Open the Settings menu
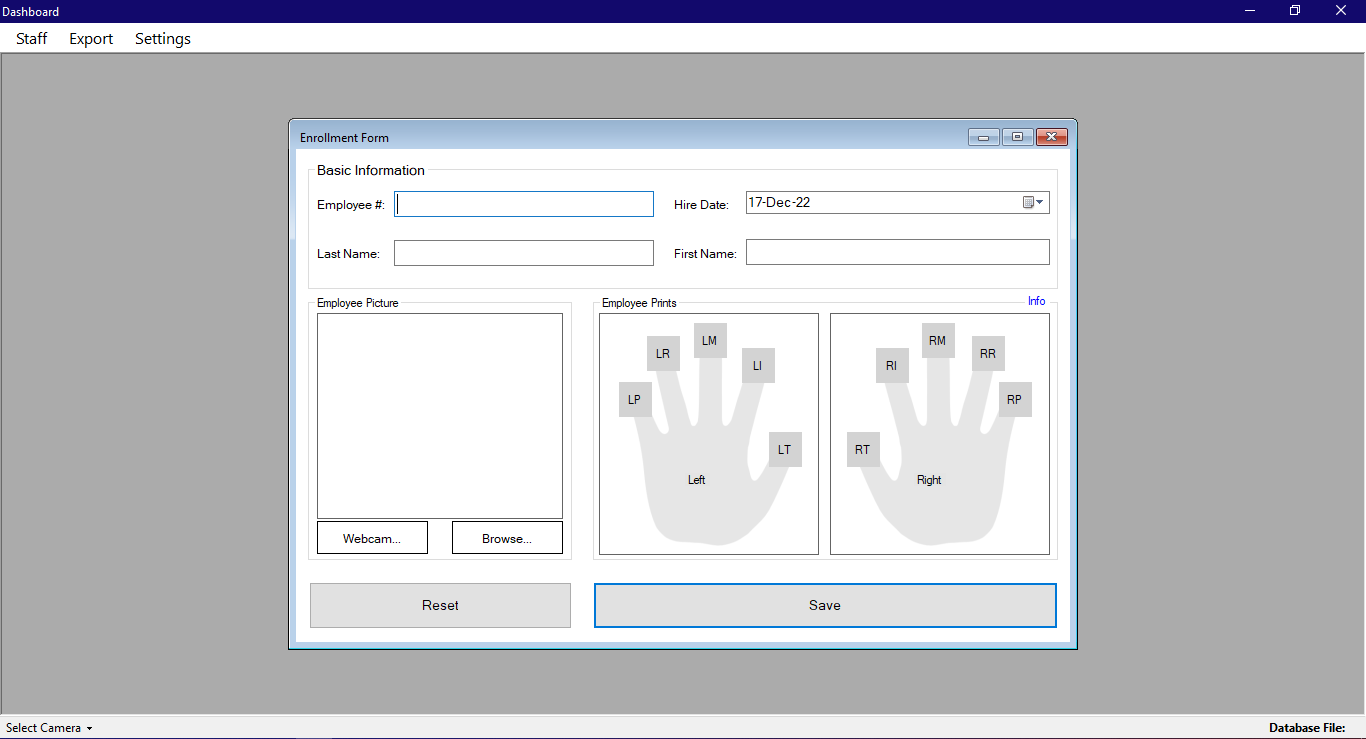Image resolution: width=1366 pixels, height=739 pixels. tap(163, 39)
